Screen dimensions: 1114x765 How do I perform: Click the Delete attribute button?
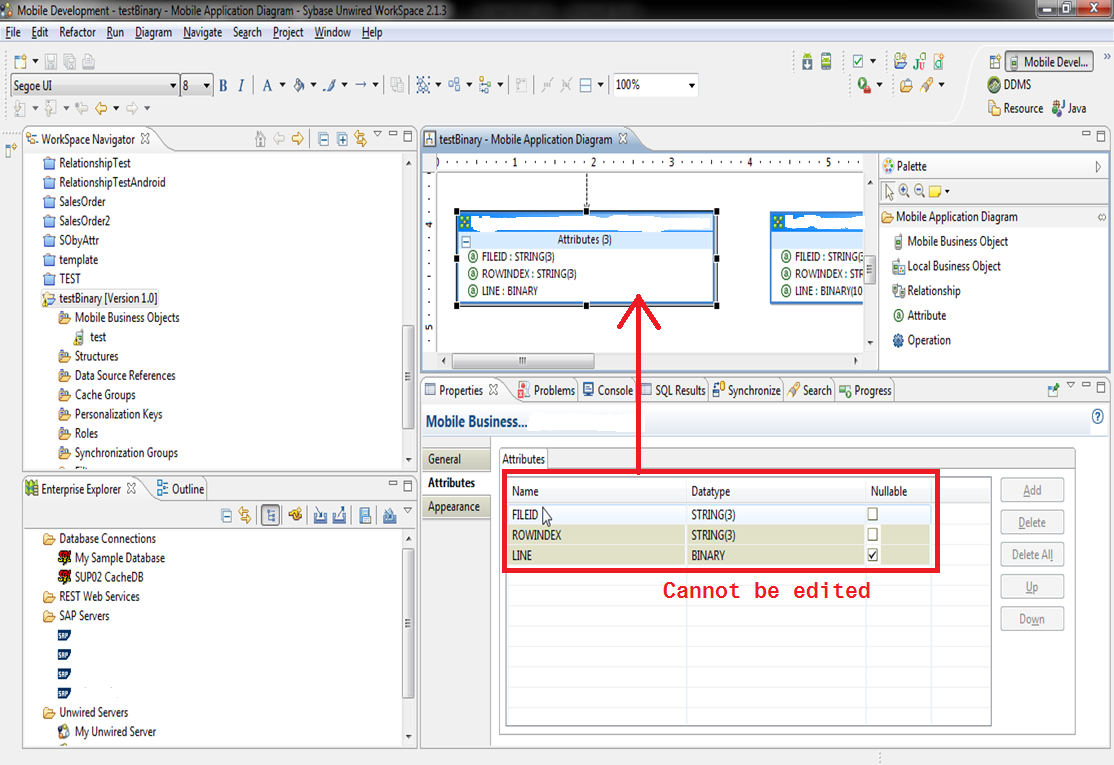point(1032,522)
